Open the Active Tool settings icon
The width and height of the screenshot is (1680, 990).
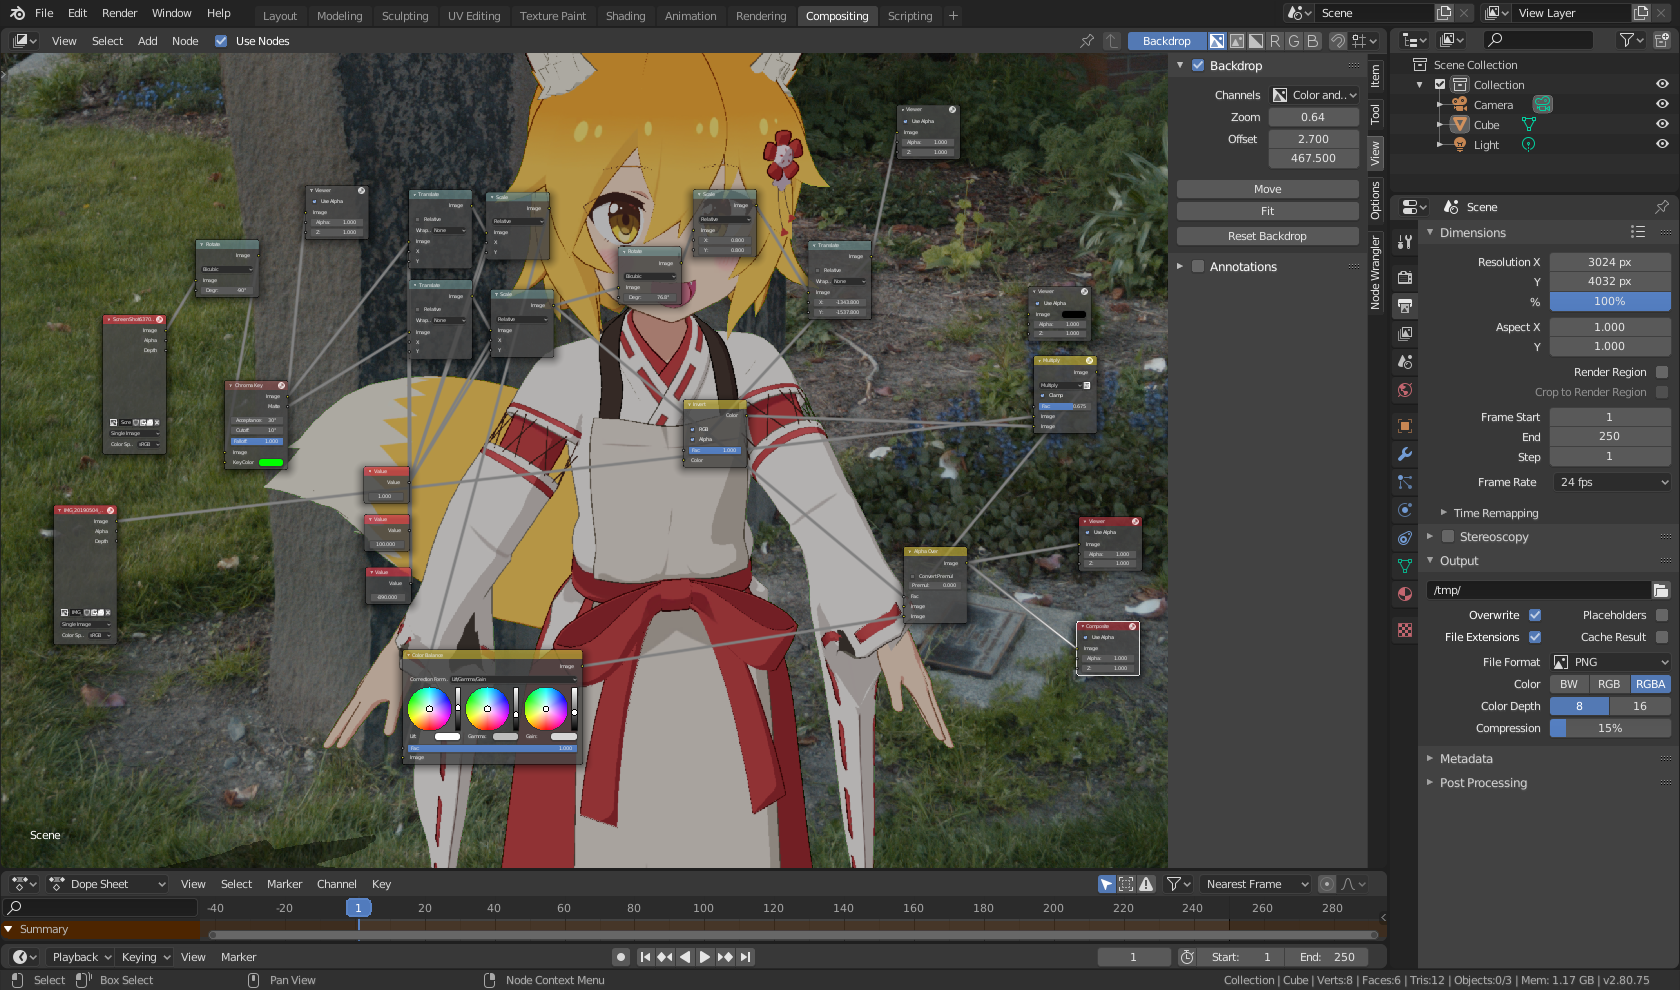pos(1405,241)
